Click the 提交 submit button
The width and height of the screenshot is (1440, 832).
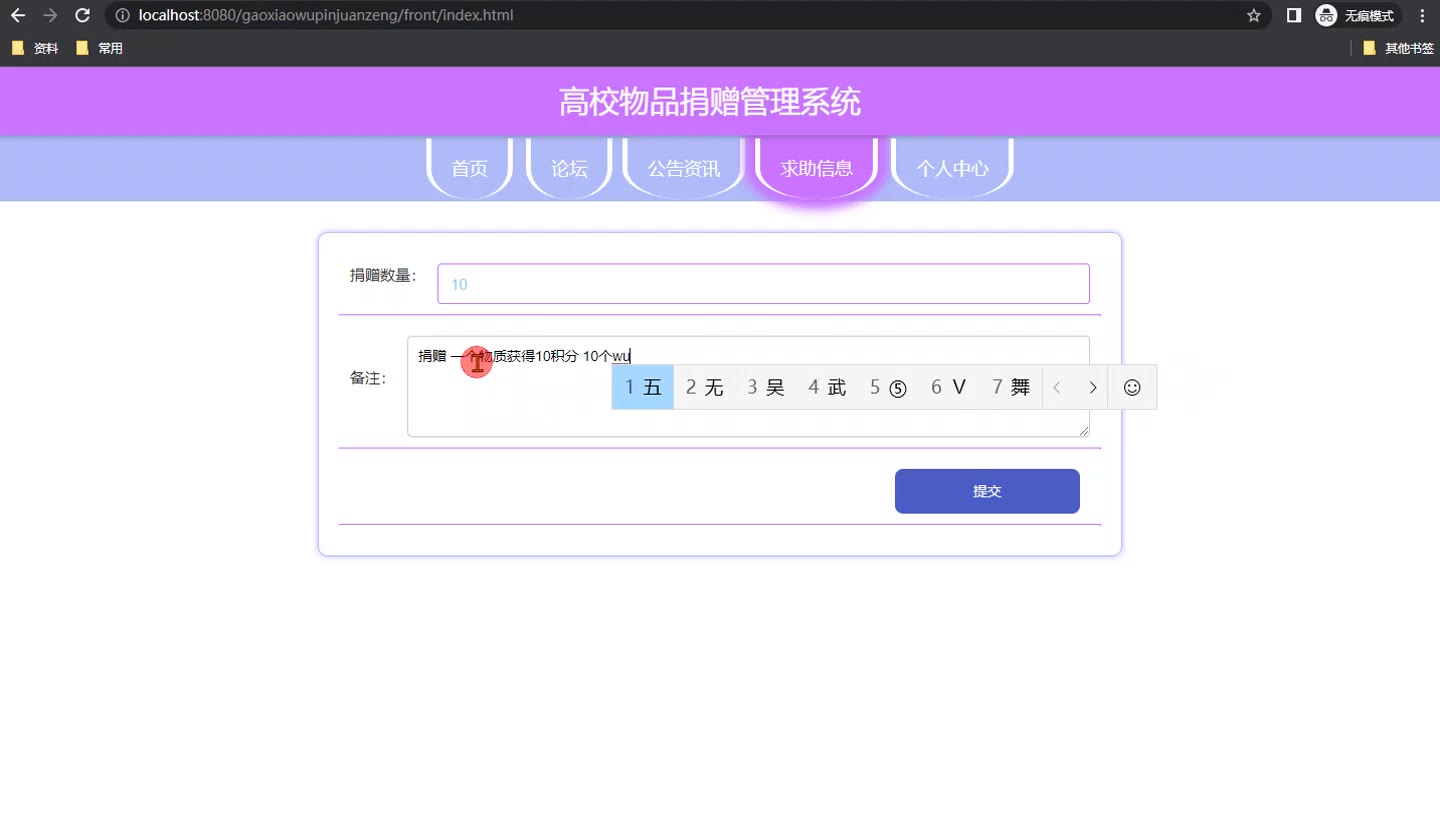pyautogui.click(x=987, y=491)
